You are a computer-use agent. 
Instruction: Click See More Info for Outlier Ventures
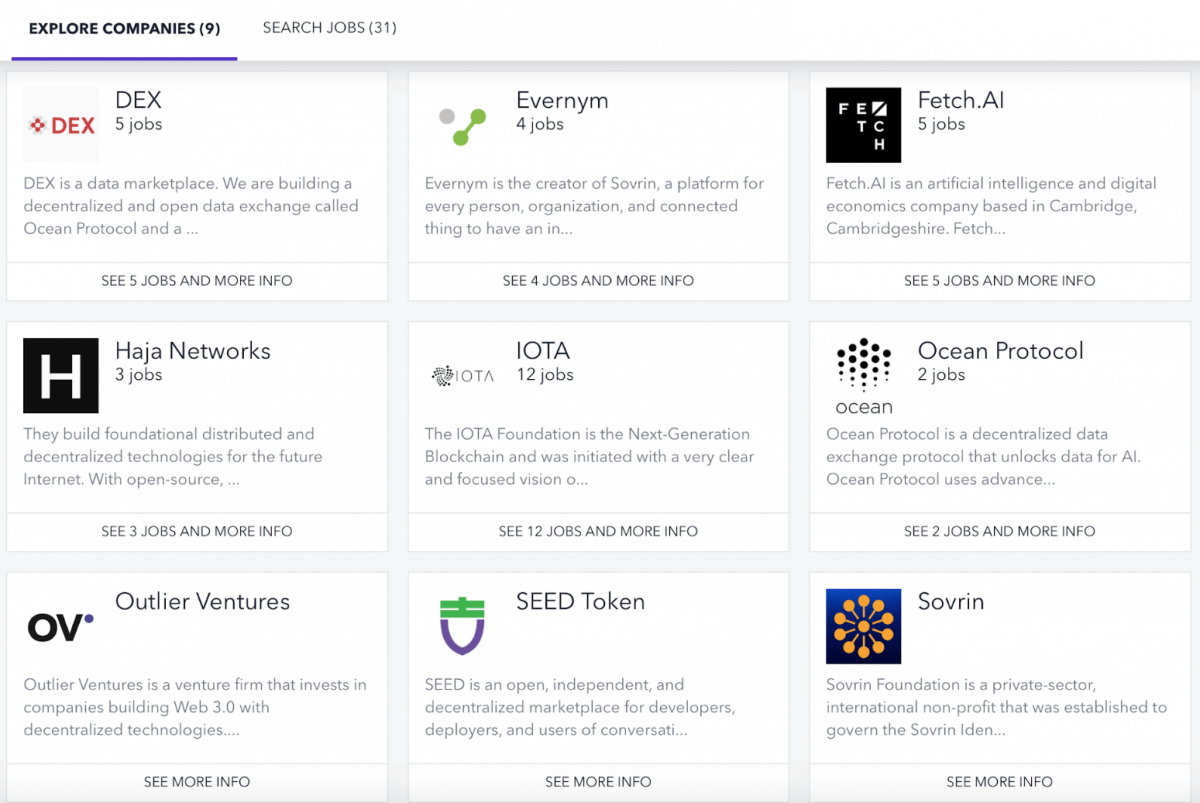click(x=197, y=782)
